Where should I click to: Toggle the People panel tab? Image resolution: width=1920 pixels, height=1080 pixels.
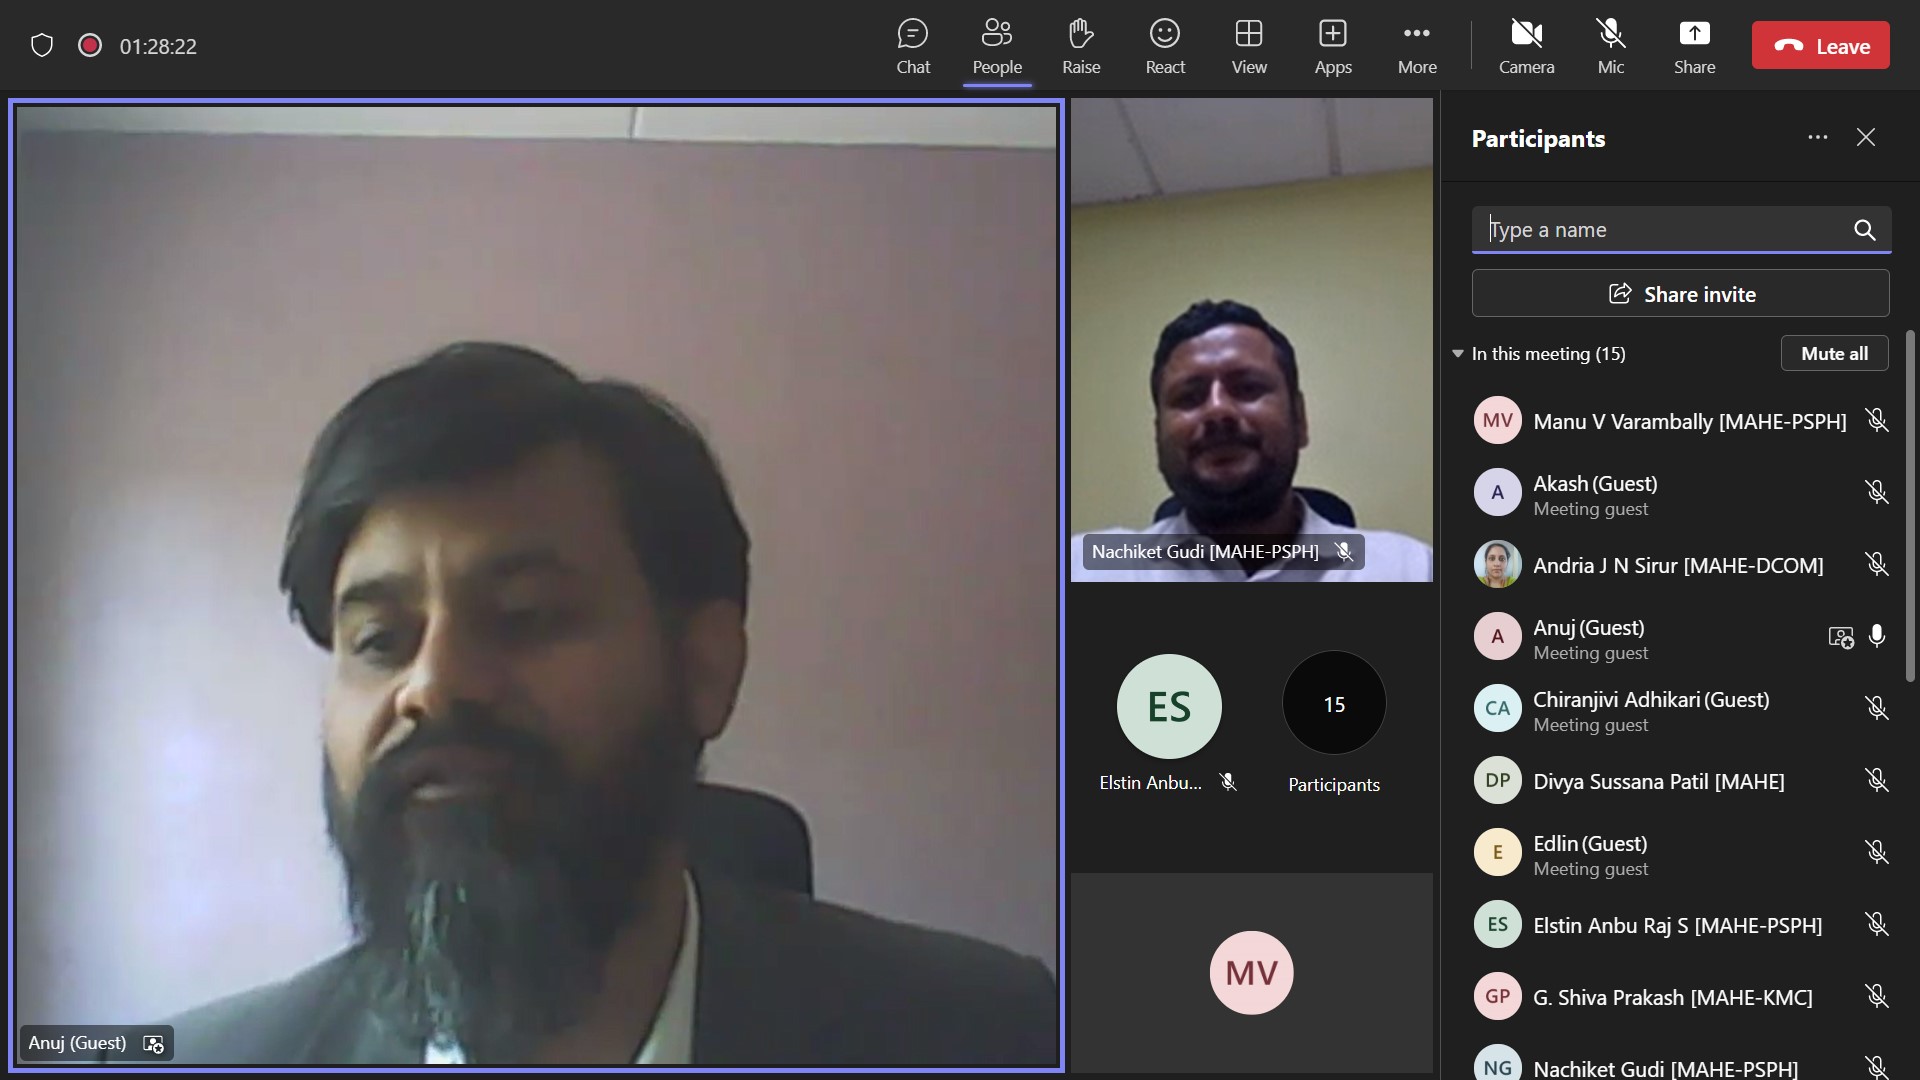[x=996, y=46]
